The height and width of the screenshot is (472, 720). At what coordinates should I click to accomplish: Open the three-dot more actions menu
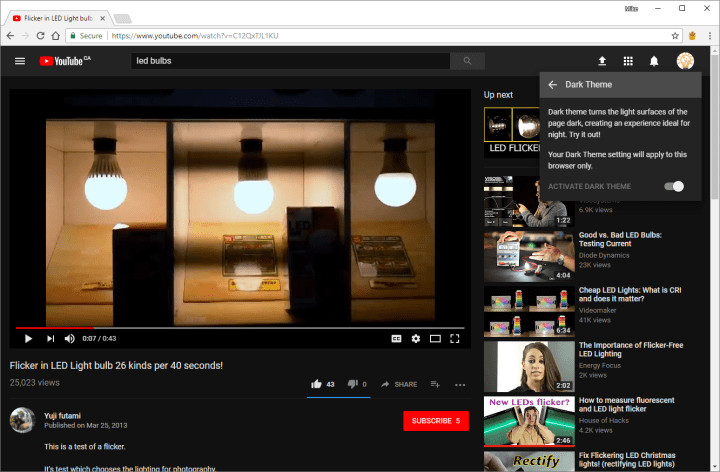pyautogui.click(x=460, y=384)
